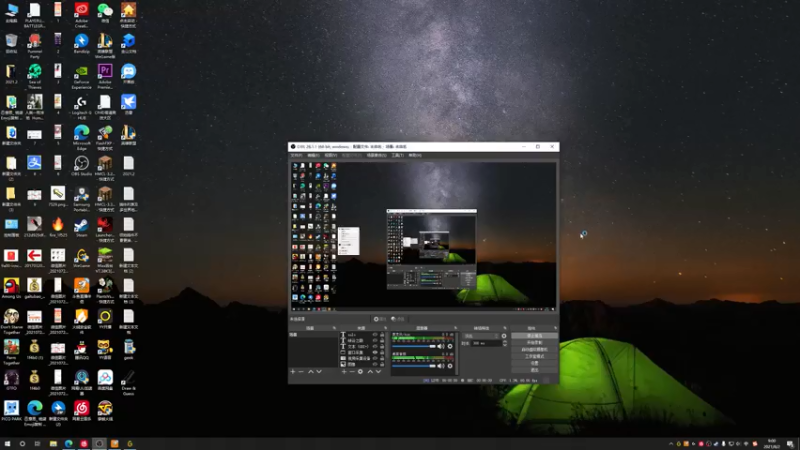The image size is (800, 450).
Task: Open PICO PARK desktop icon
Action: (x=11, y=411)
